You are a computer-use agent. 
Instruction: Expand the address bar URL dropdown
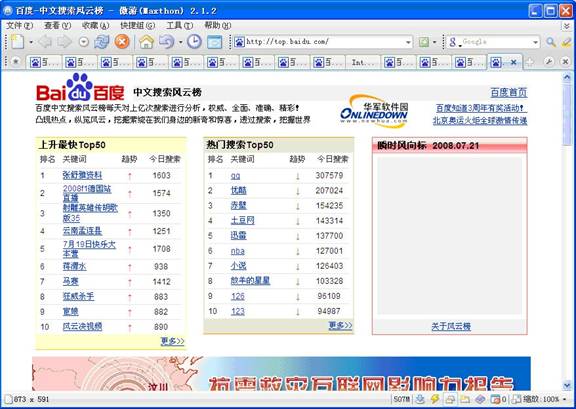pos(408,42)
